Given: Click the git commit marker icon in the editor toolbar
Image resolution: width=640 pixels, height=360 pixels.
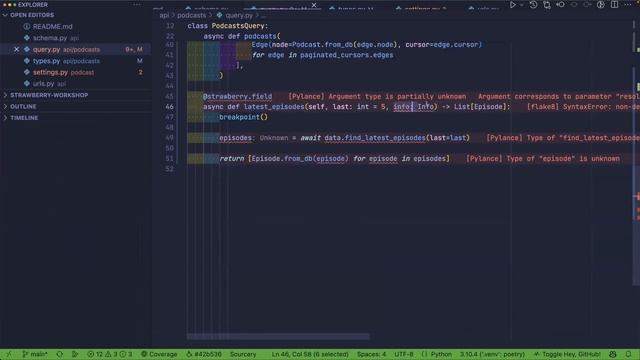Looking at the screenshot, I should pyautogui.click(x=560, y=4).
